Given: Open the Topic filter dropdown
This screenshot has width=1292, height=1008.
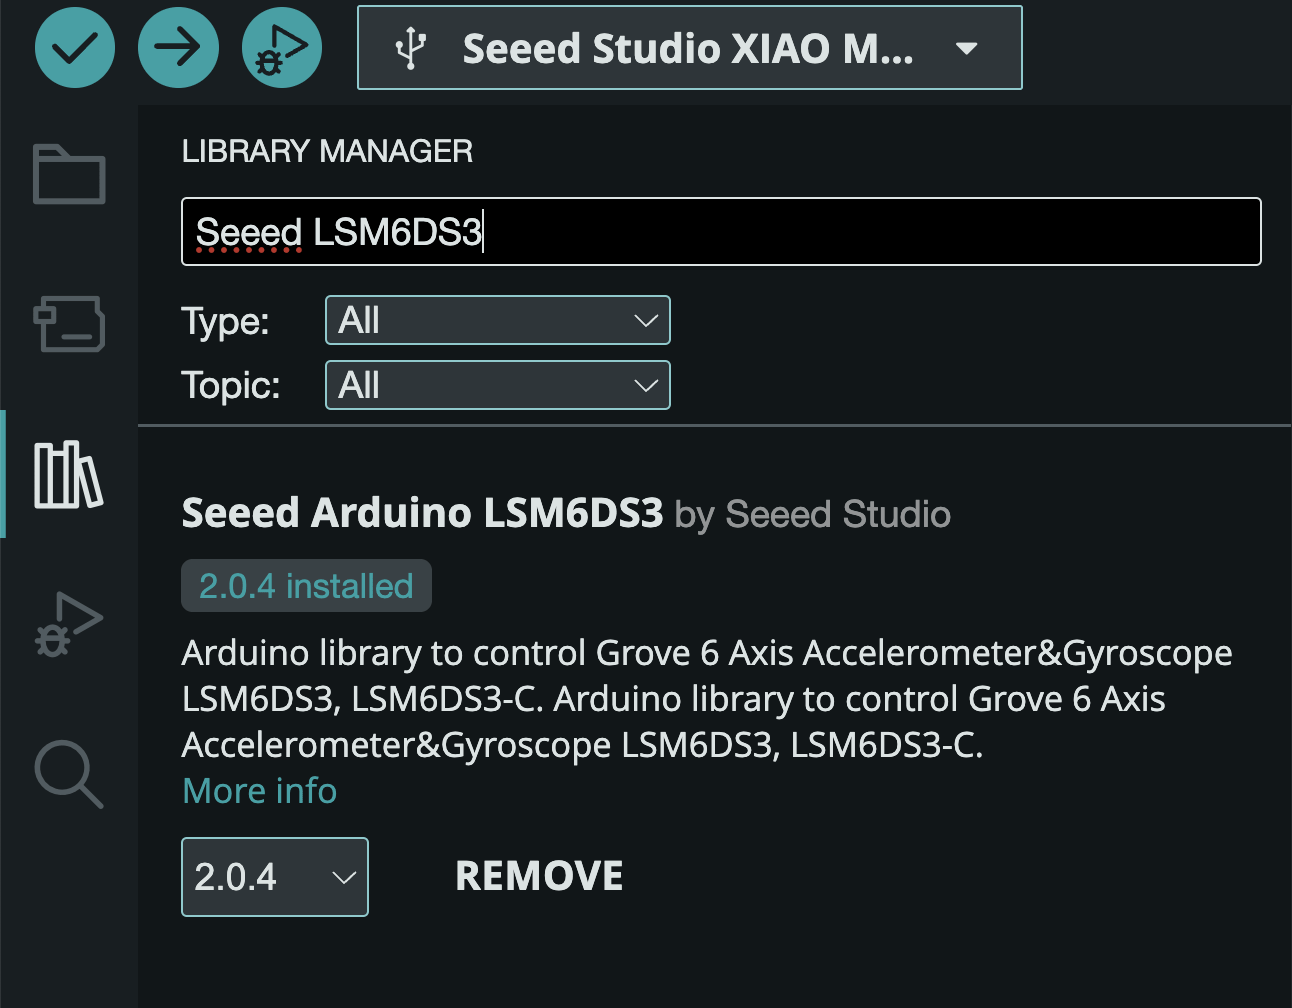Looking at the screenshot, I should (498, 385).
